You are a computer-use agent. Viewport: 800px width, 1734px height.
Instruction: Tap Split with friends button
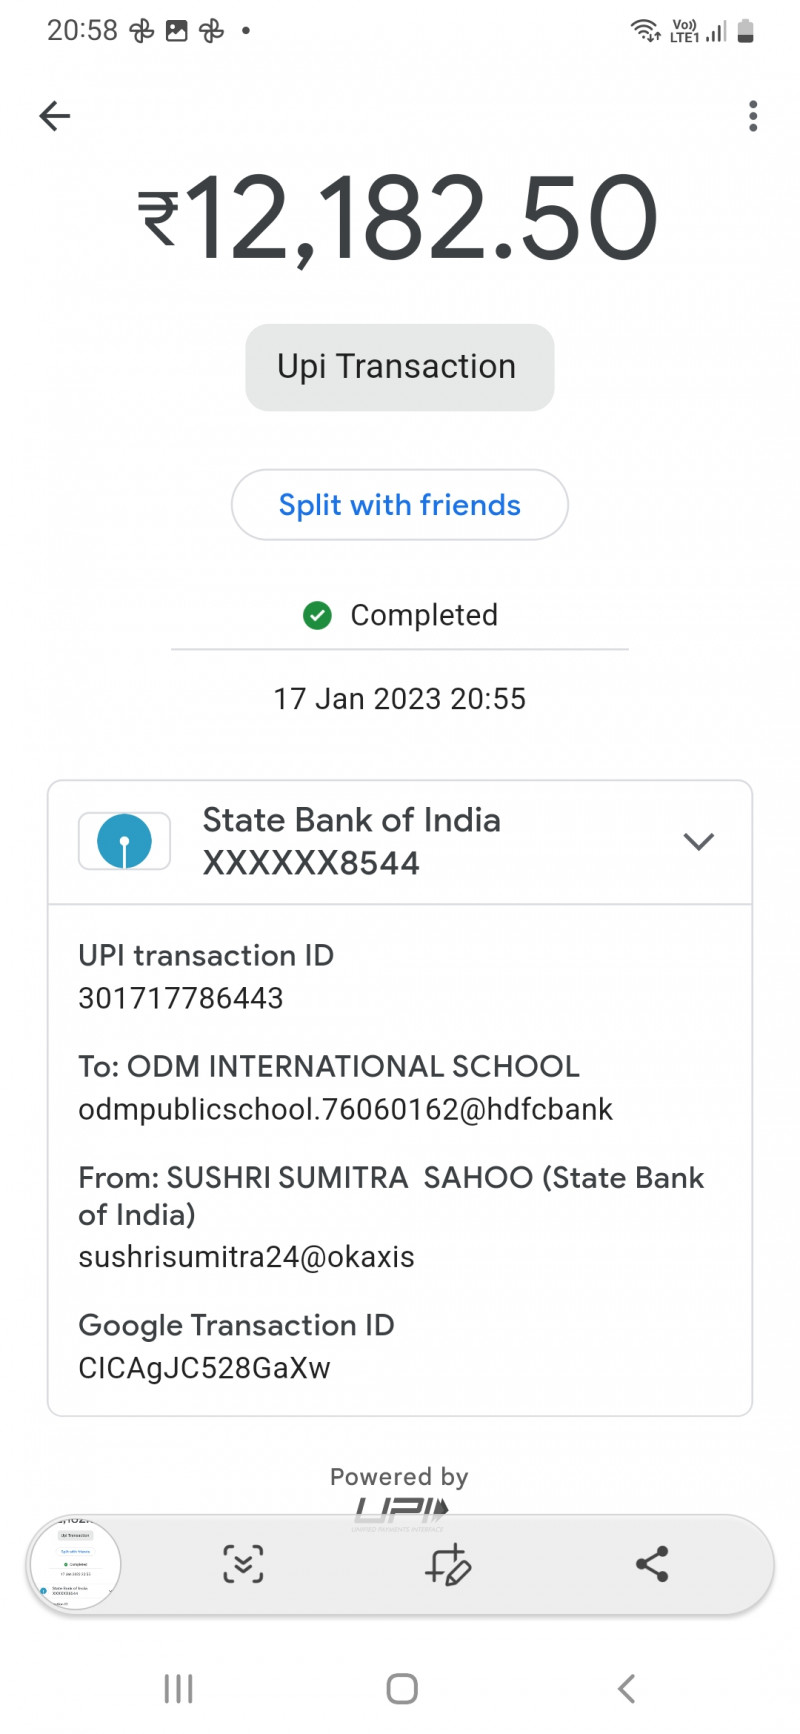399,505
